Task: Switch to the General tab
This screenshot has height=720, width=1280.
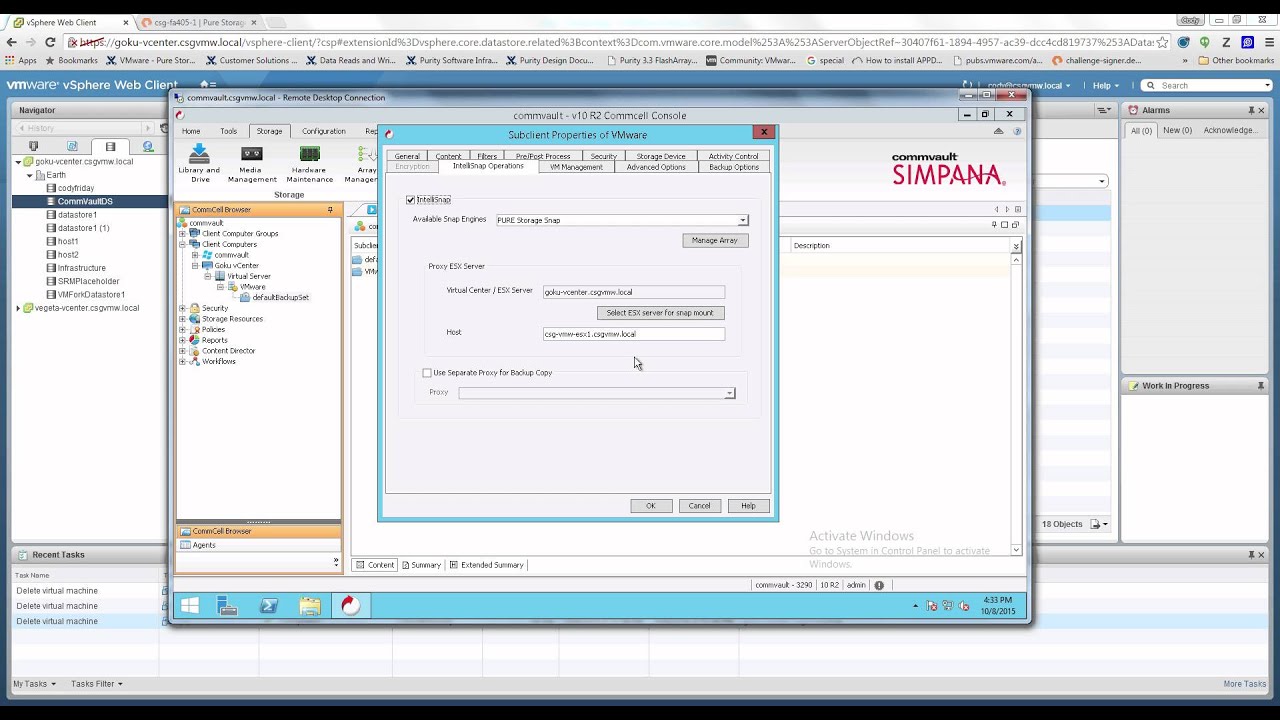Action: point(407,156)
